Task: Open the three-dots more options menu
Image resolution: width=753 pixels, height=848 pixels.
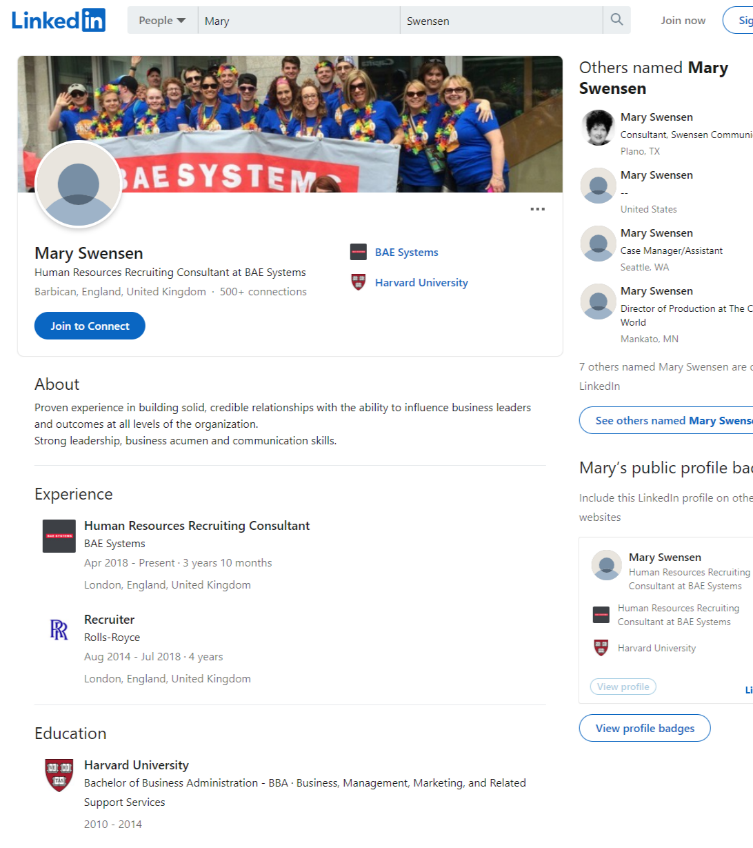Action: [537, 209]
